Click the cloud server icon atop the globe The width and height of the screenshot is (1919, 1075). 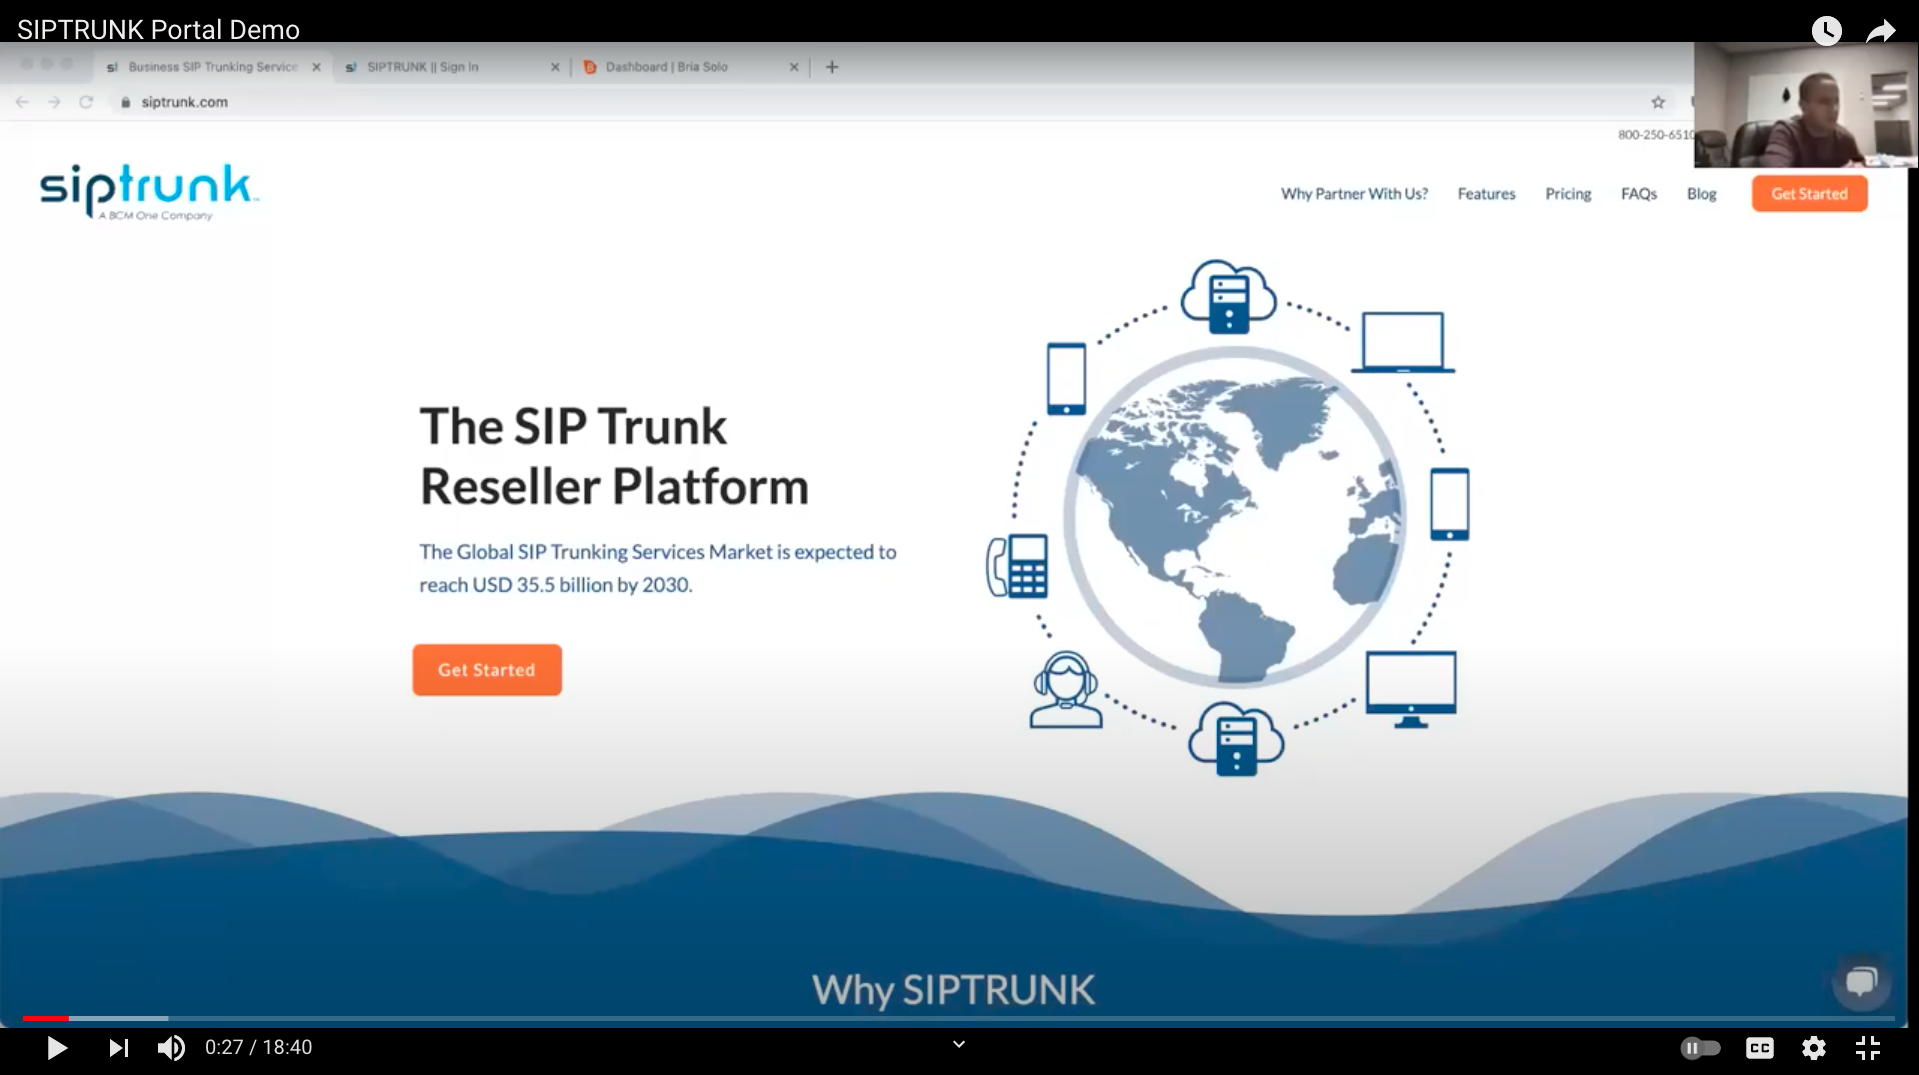tap(1228, 296)
